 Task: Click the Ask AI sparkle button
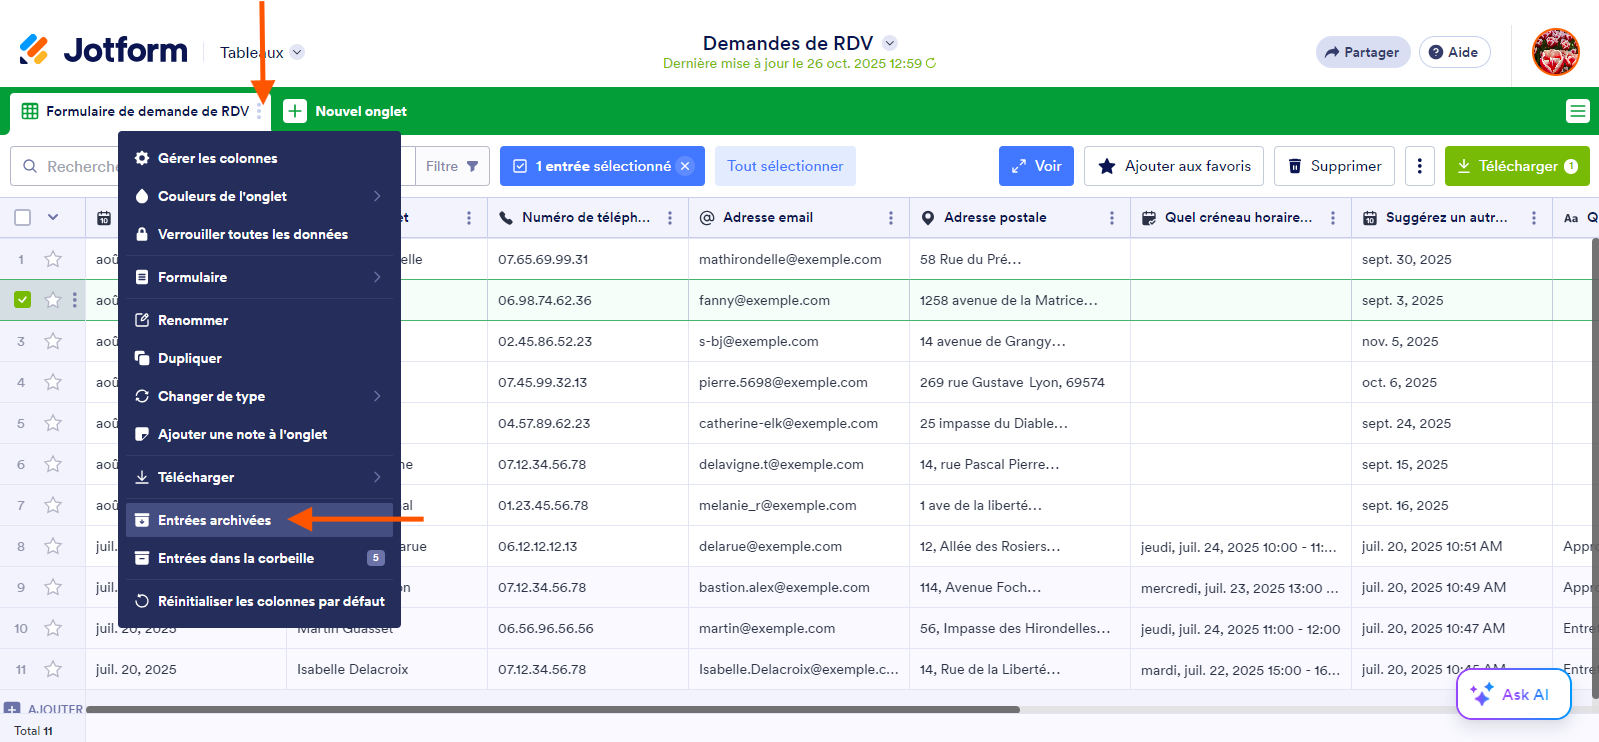(1513, 694)
